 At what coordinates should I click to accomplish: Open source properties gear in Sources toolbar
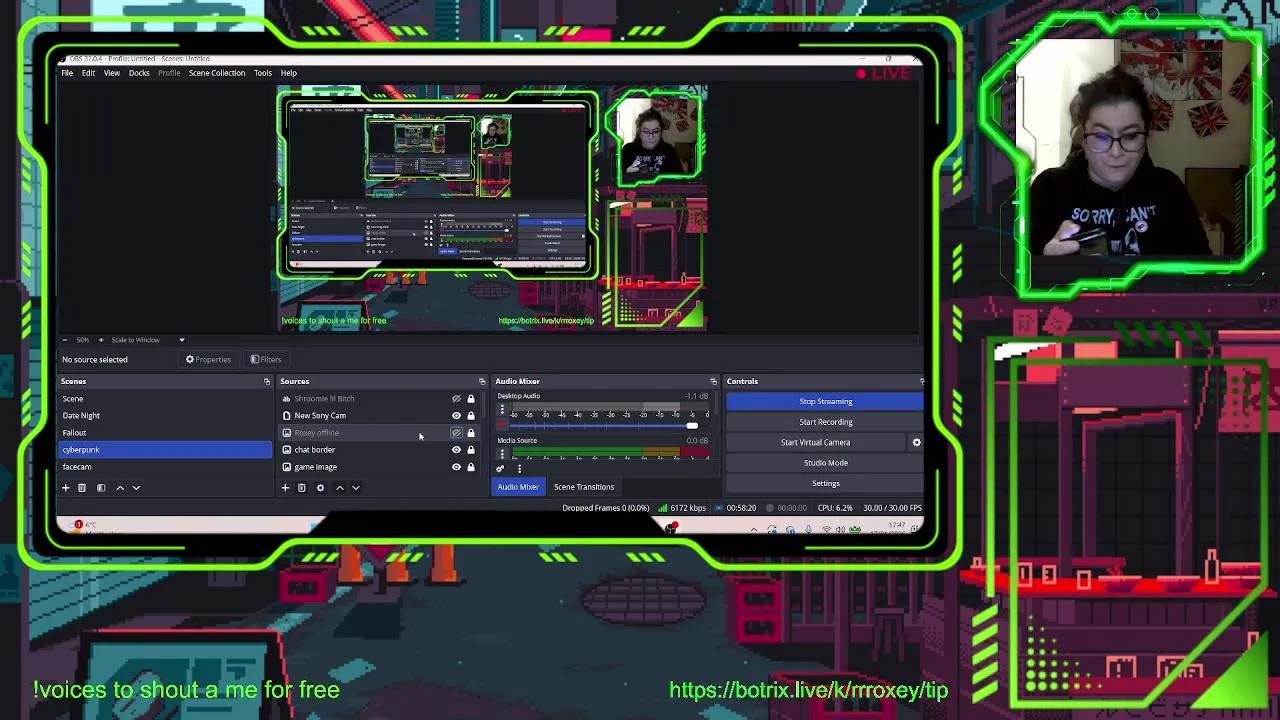[320, 488]
